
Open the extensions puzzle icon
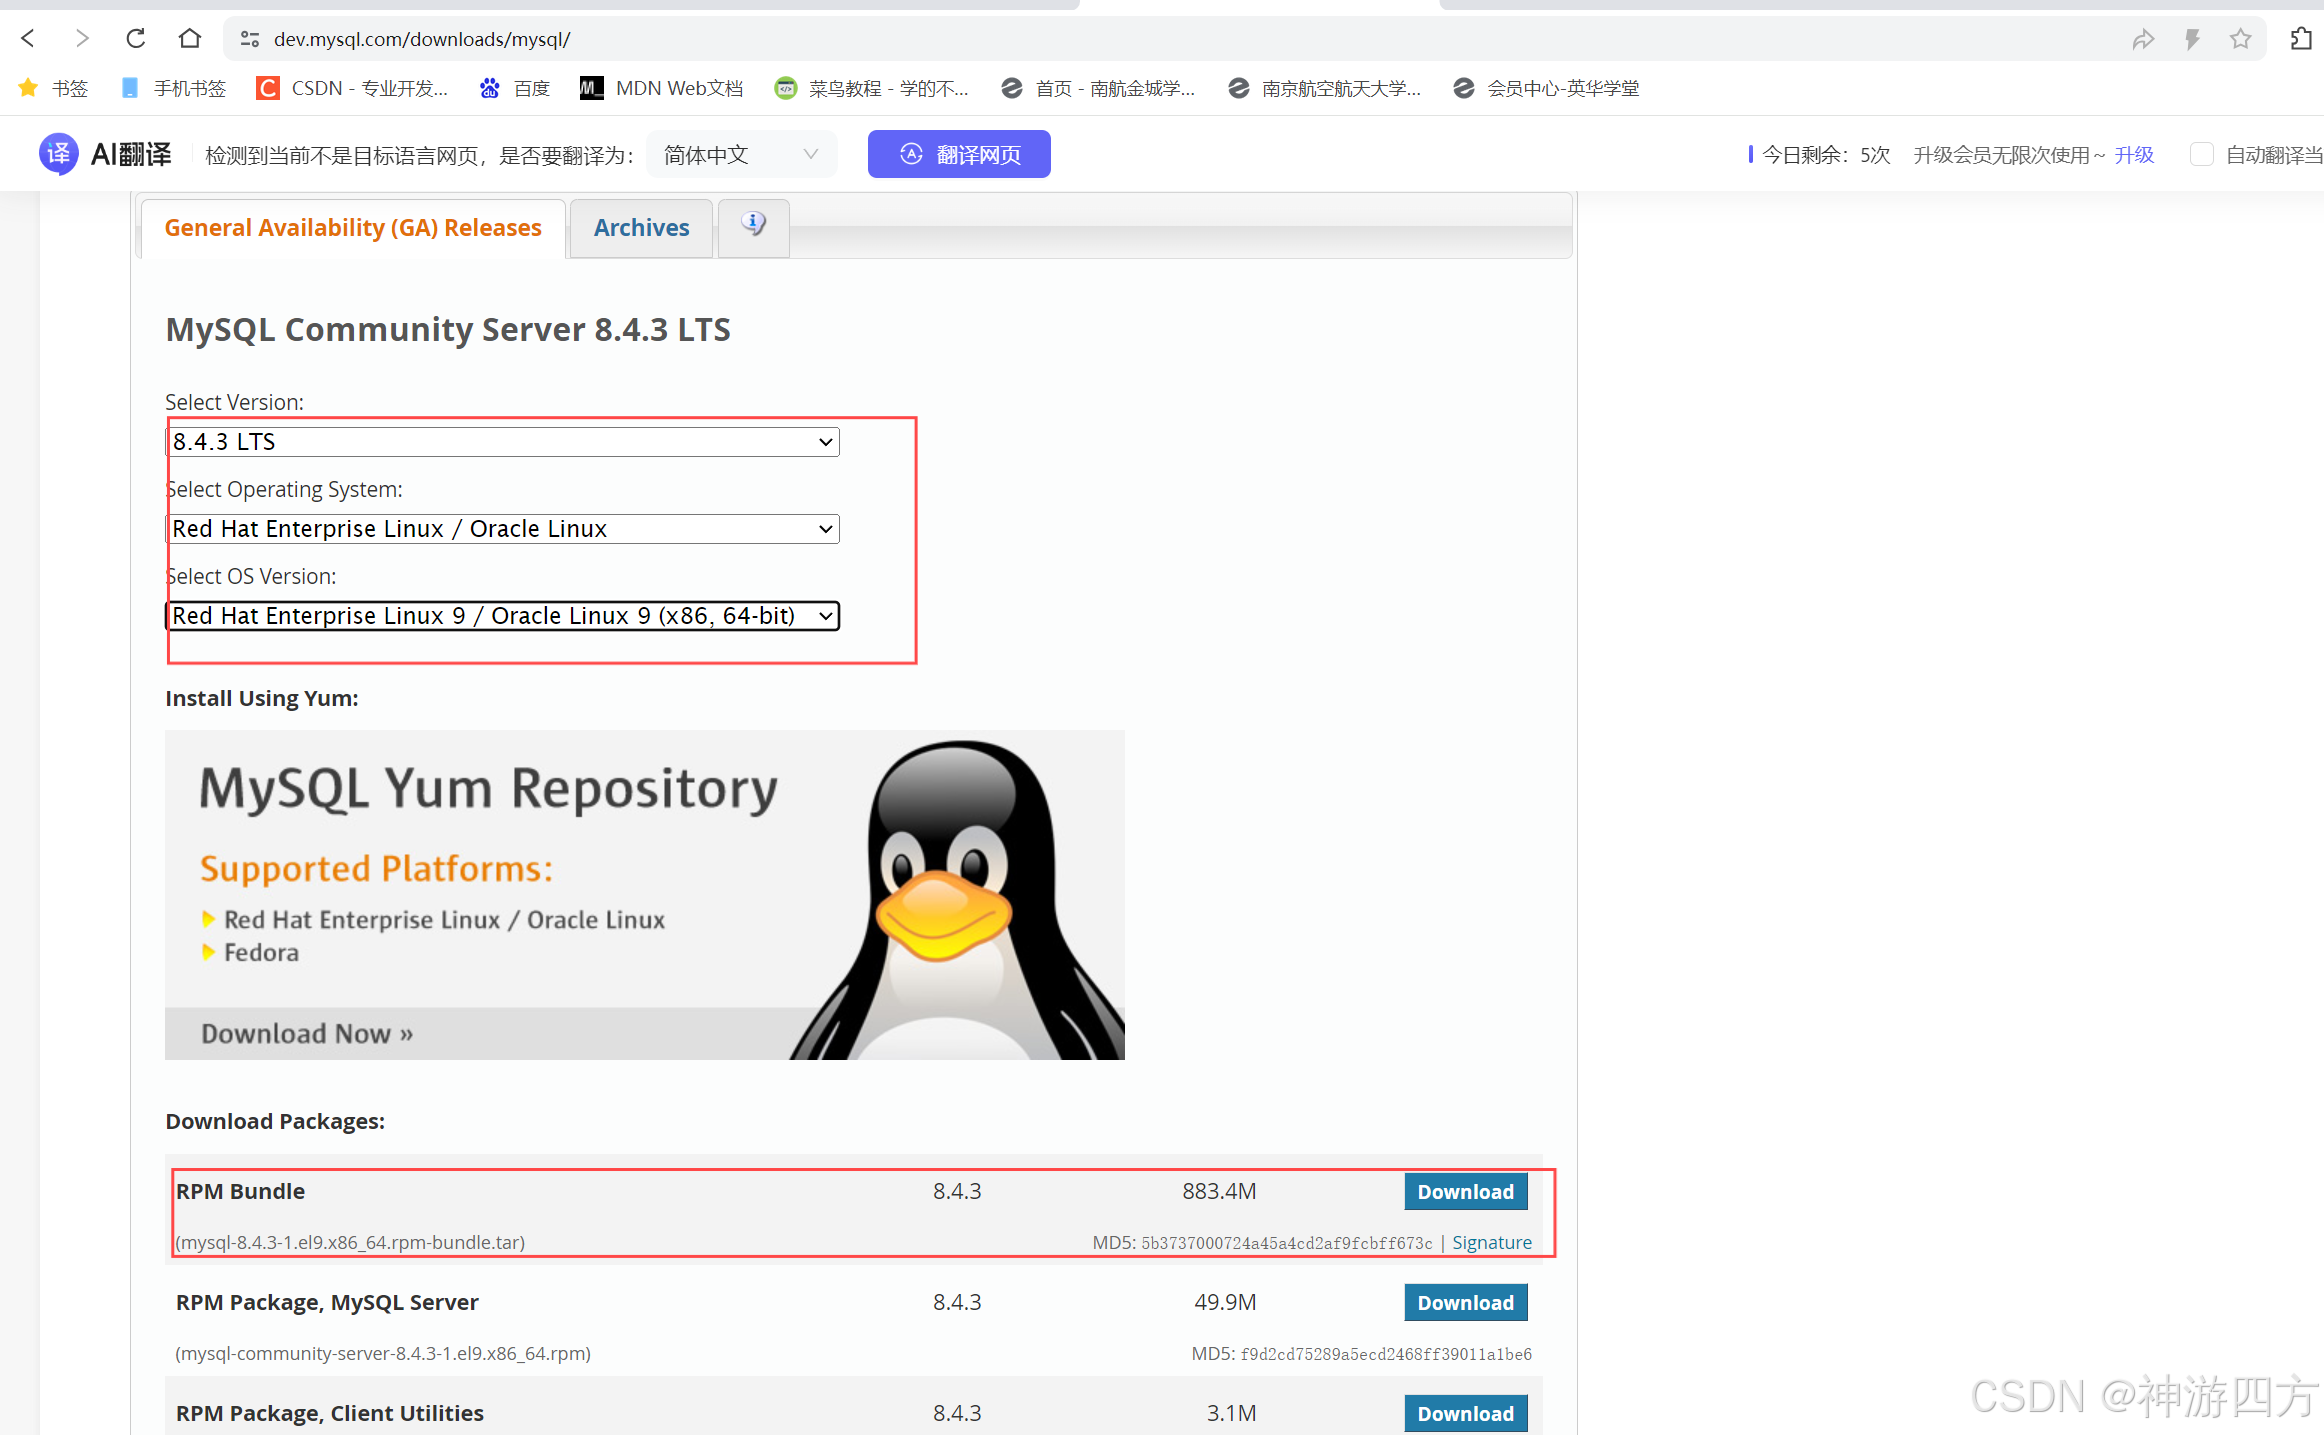click(x=2300, y=39)
